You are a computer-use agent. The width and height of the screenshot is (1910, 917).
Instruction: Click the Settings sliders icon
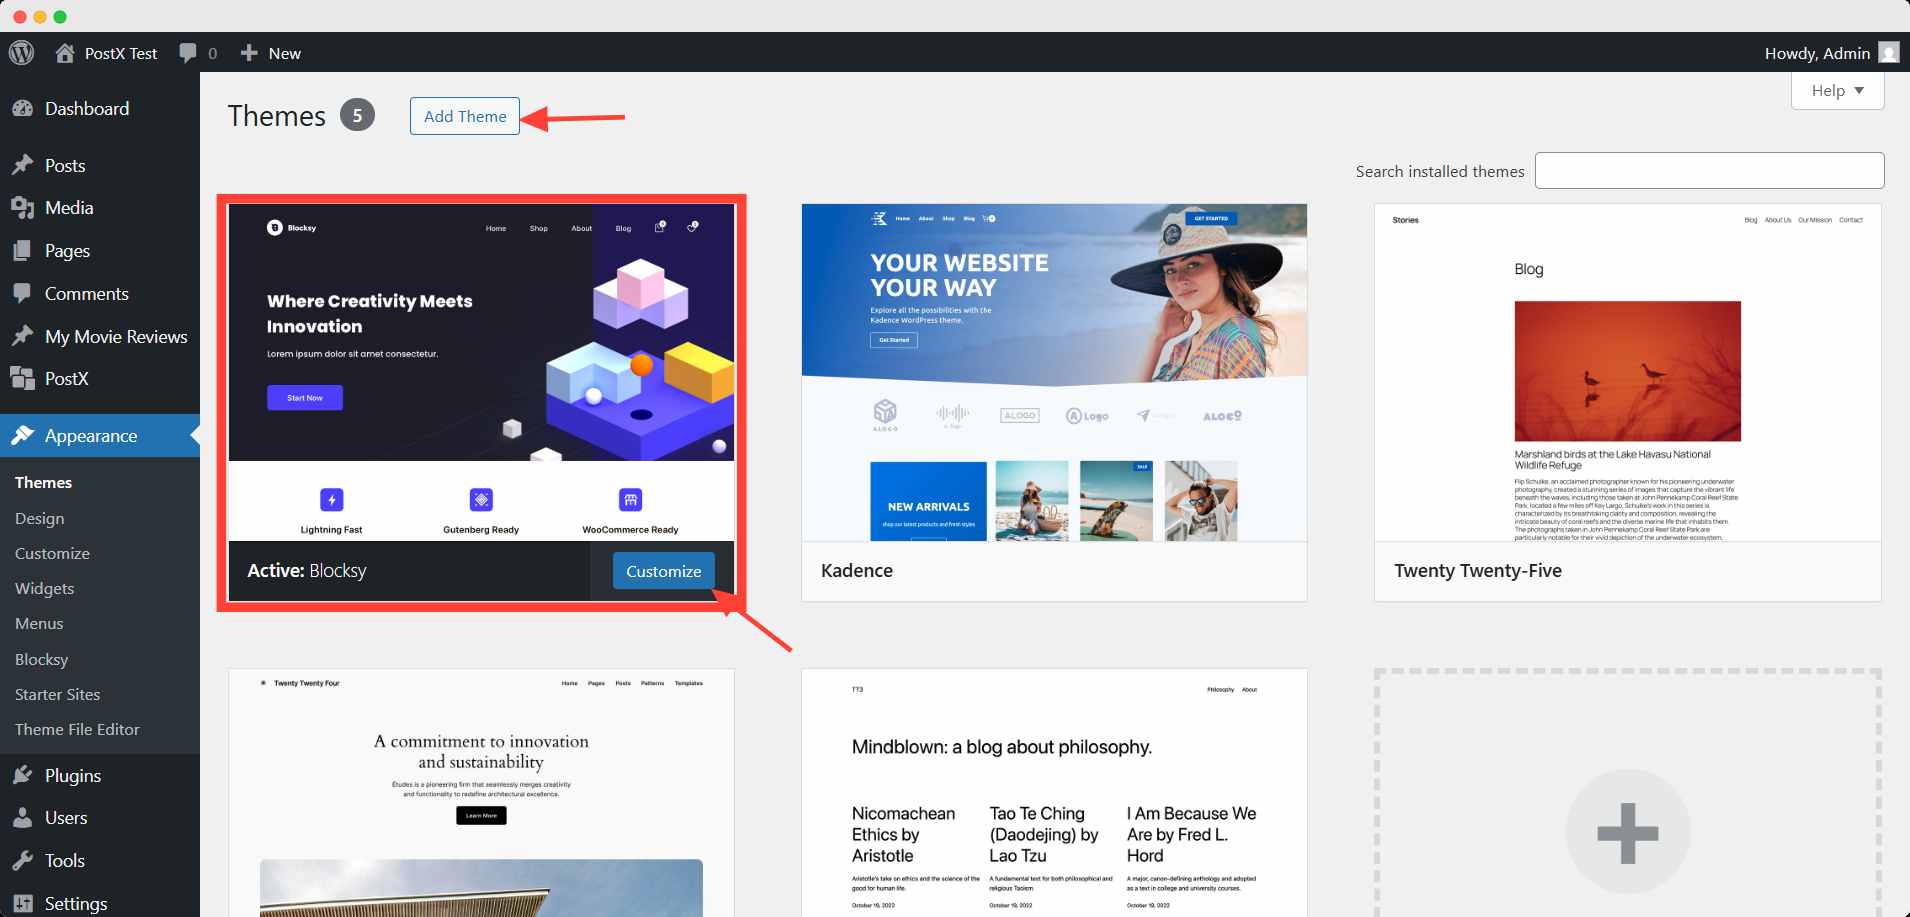click(23, 903)
